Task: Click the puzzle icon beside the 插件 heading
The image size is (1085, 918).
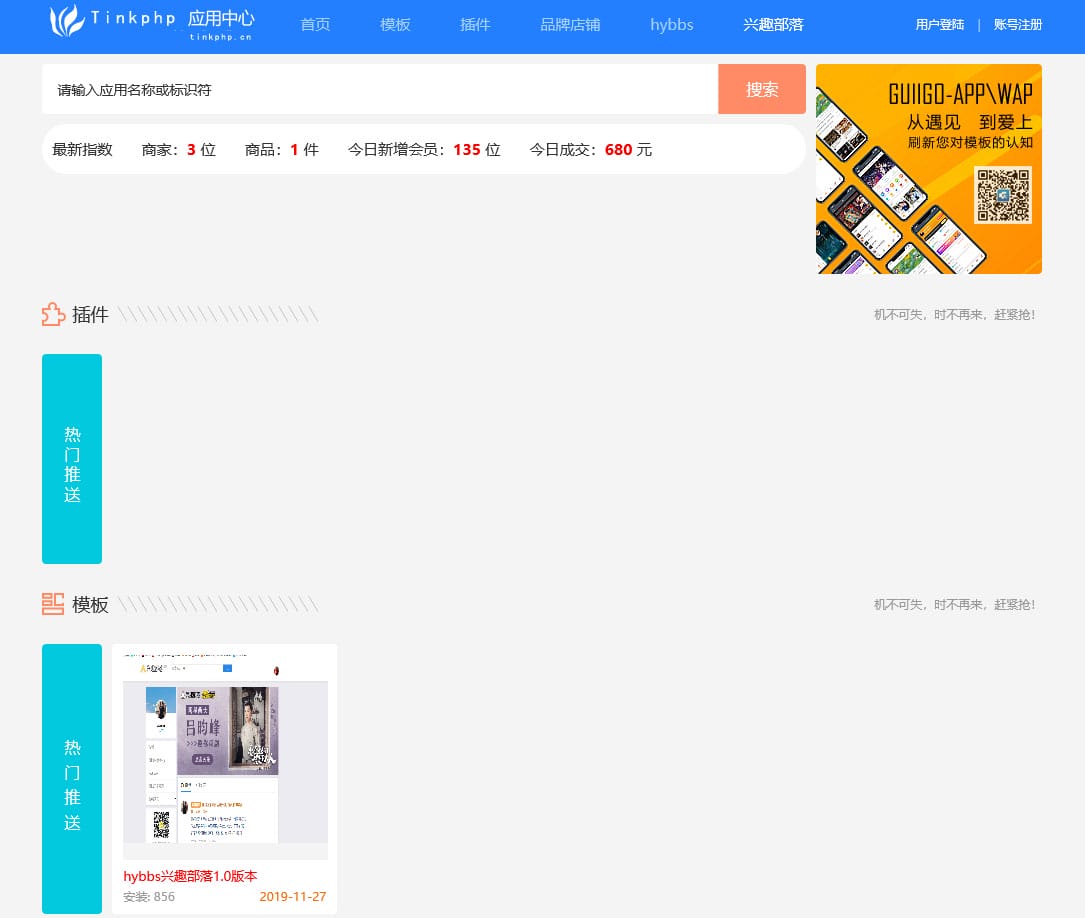Action: click(52, 314)
